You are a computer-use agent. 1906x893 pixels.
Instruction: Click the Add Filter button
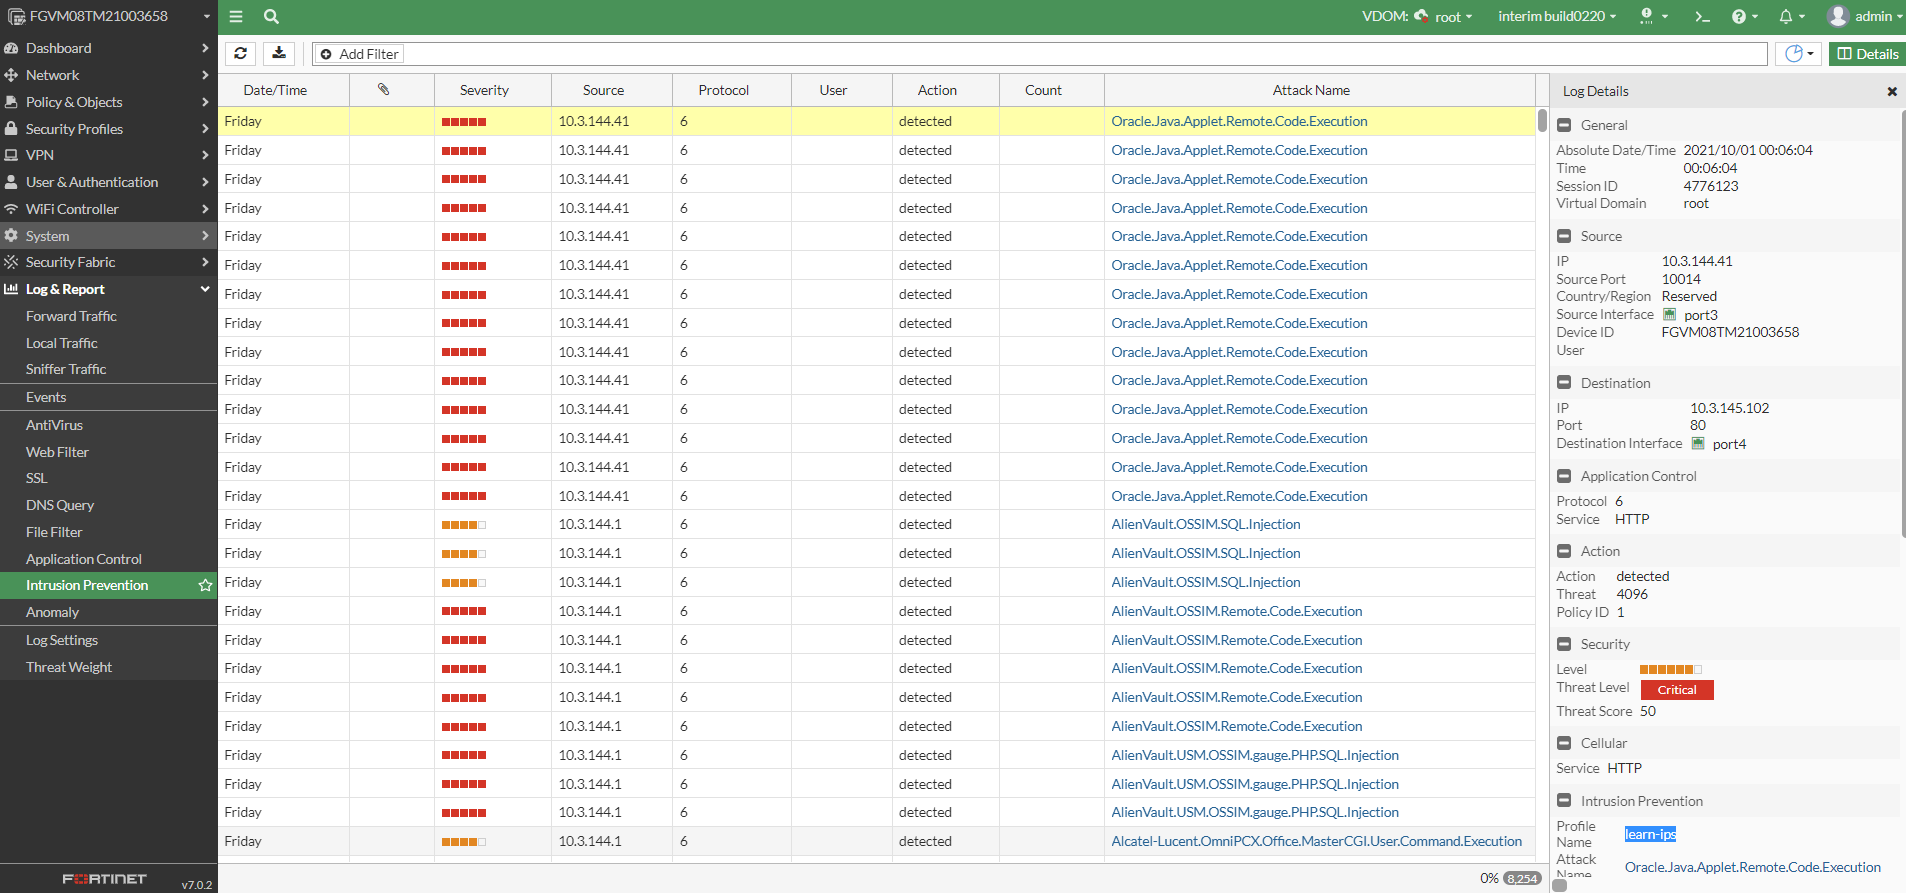360,54
